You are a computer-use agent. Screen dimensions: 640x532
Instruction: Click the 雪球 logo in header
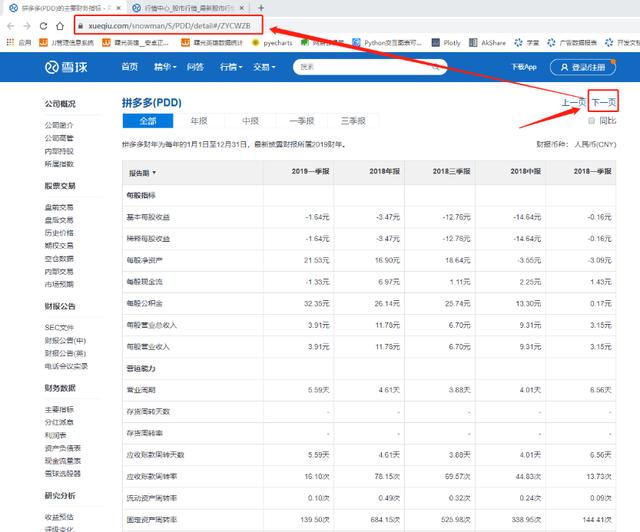(x=66, y=67)
